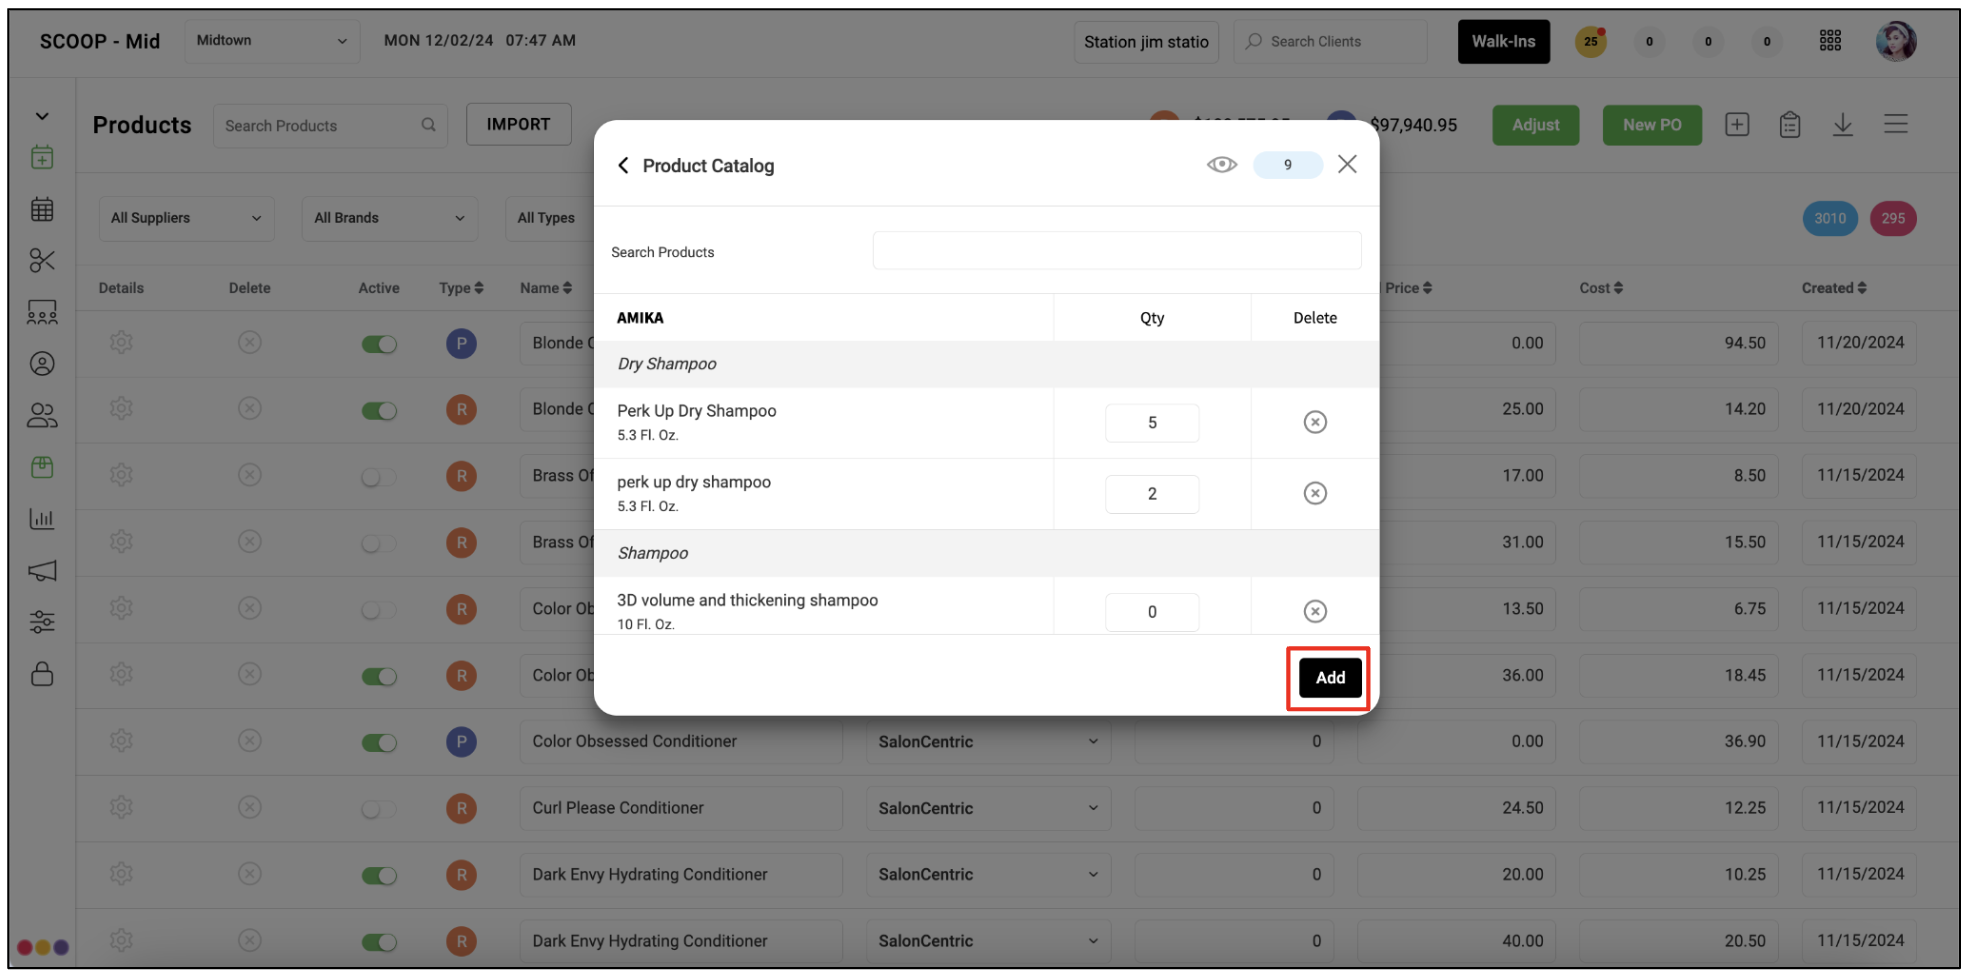Image resolution: width=1968 pixels, height=980 pixels.
Task: Open the Midtown location dropdown
Action: point(272,41)
